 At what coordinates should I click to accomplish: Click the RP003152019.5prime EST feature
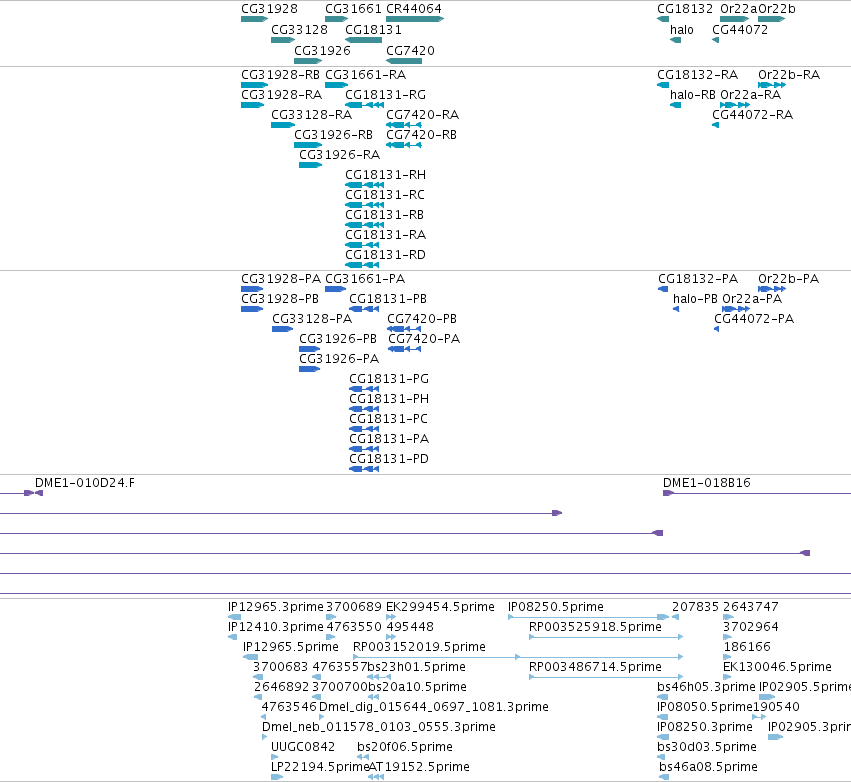click(518, 657)
